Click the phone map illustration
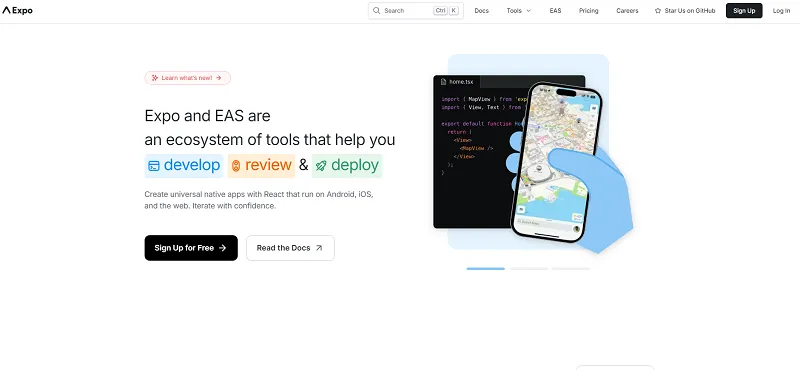This screenshot has width=800, height=370. tap(557, 162)
